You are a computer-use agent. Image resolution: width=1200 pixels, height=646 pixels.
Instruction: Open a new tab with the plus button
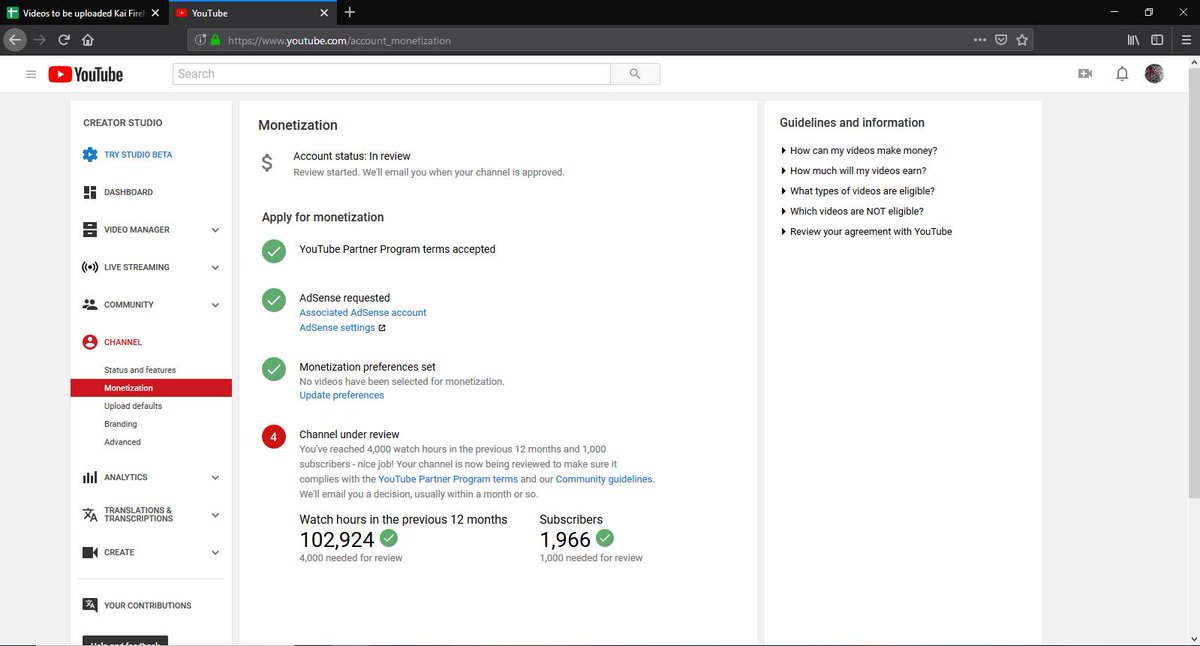(349, 13)
